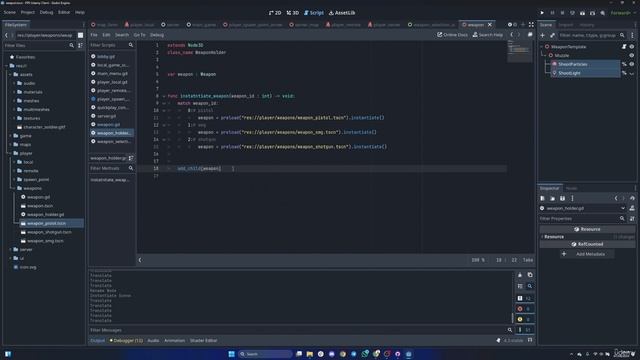Open the script editor Go To menu
The image size is (640, 360).
pyautogui.click(x=139, y=35)
